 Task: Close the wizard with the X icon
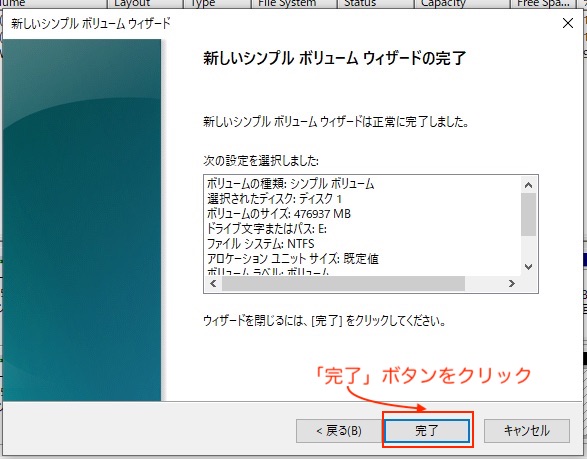pos(568,23)
